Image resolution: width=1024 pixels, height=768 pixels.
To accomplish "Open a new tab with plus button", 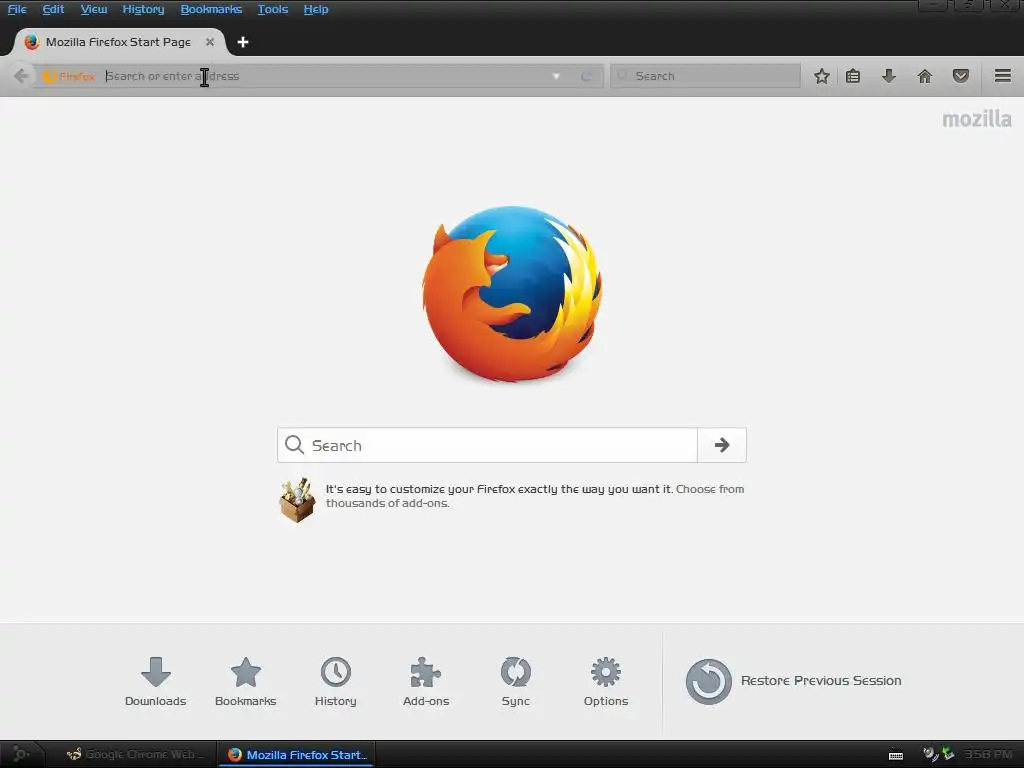I will pyautogui.click(x=243, y=42).
